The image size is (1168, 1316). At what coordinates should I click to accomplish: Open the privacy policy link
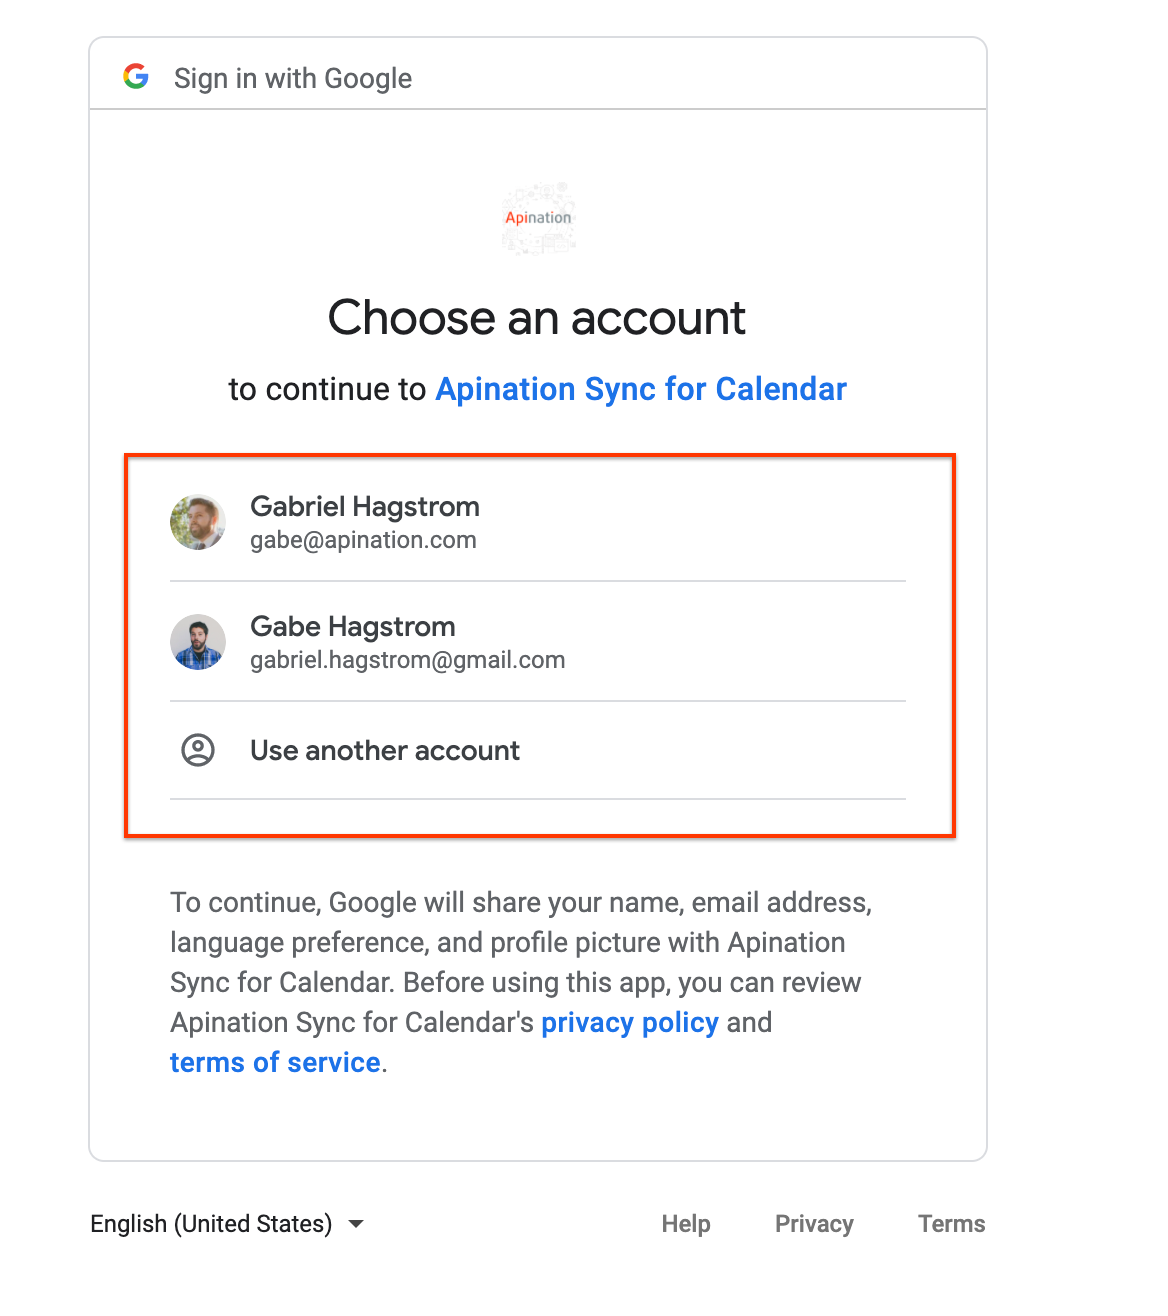click(x=630, y=1022)
